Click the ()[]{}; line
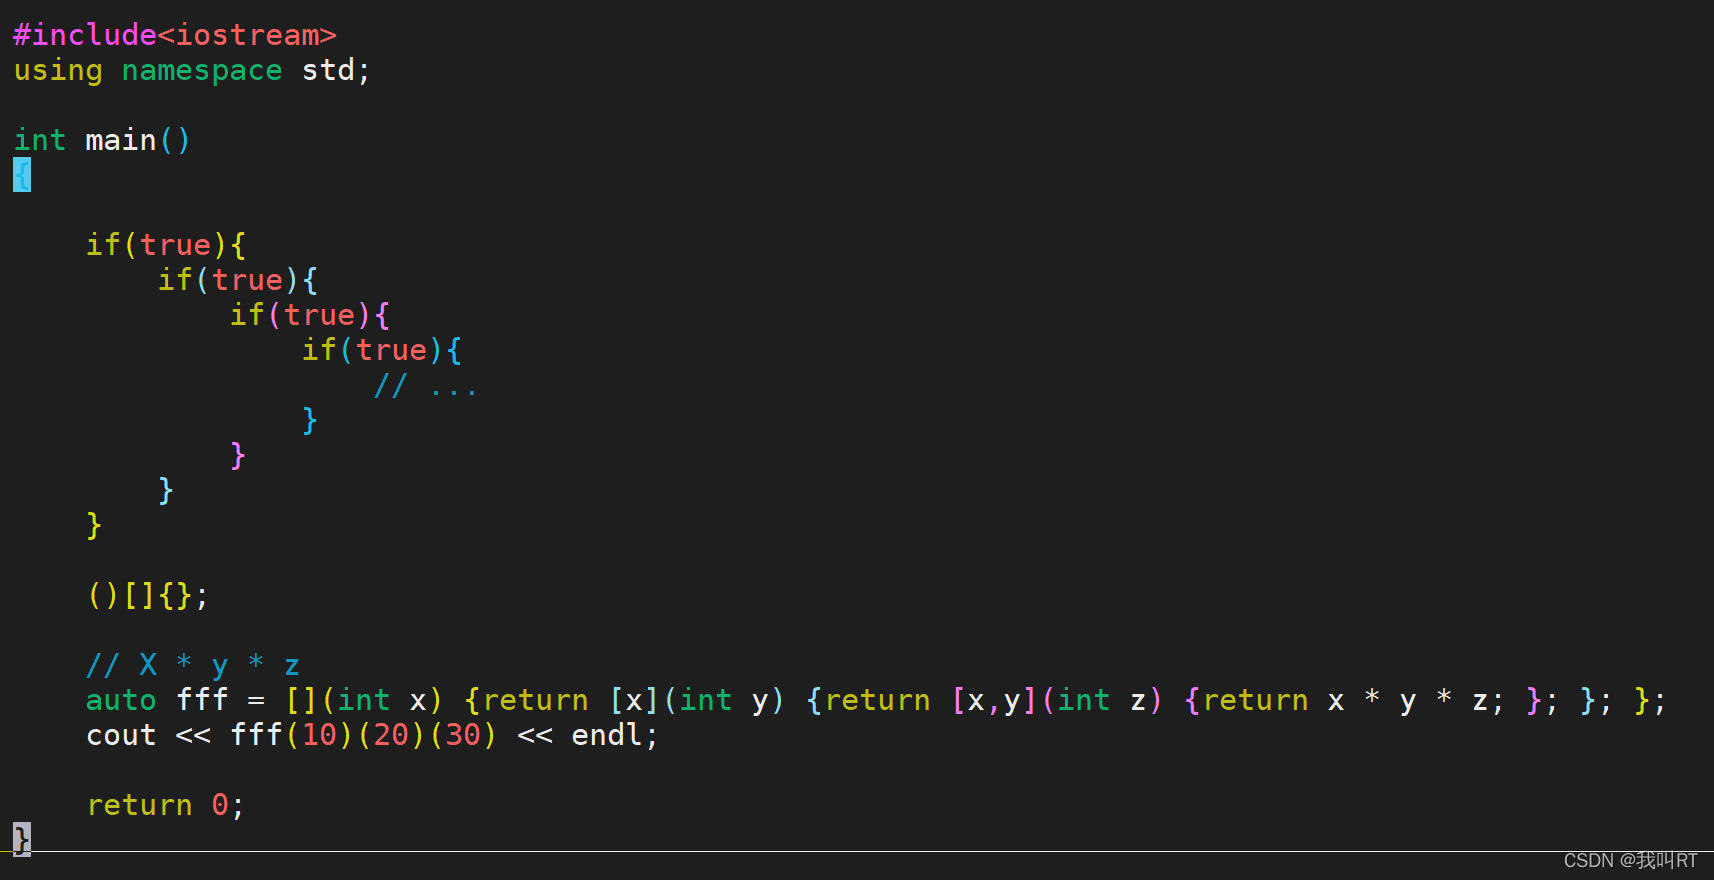 [148, 596]
